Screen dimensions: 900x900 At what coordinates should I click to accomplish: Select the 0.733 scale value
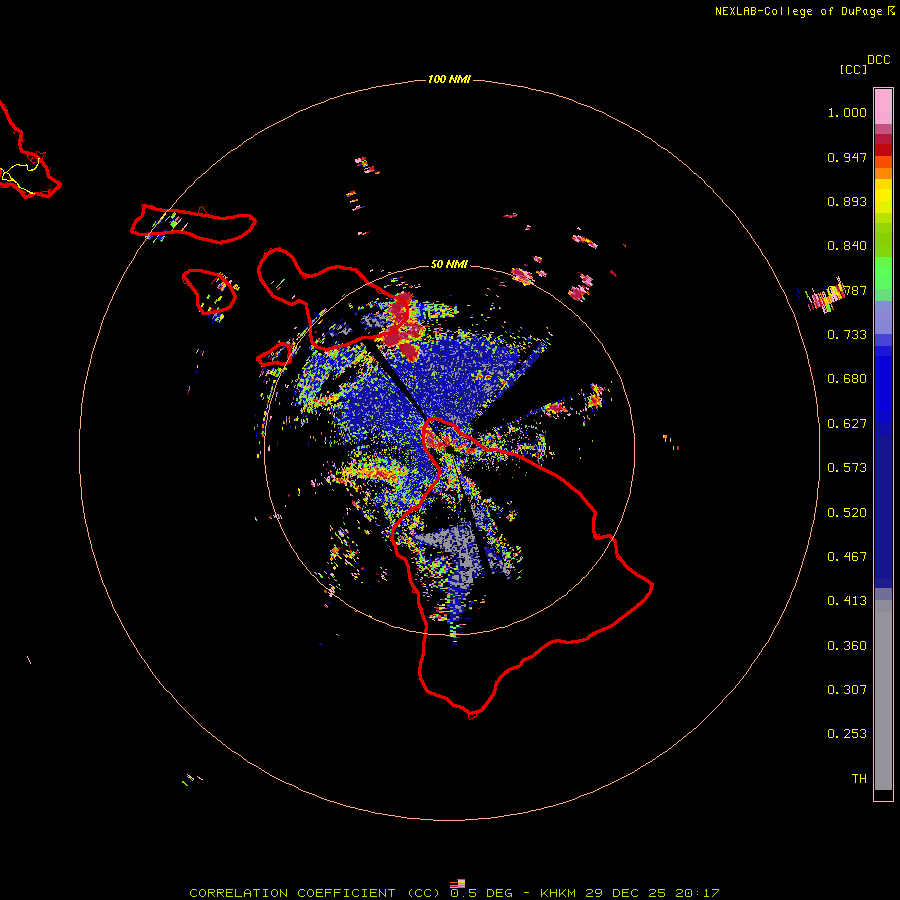pyautogui.click(x=847, y=335)
